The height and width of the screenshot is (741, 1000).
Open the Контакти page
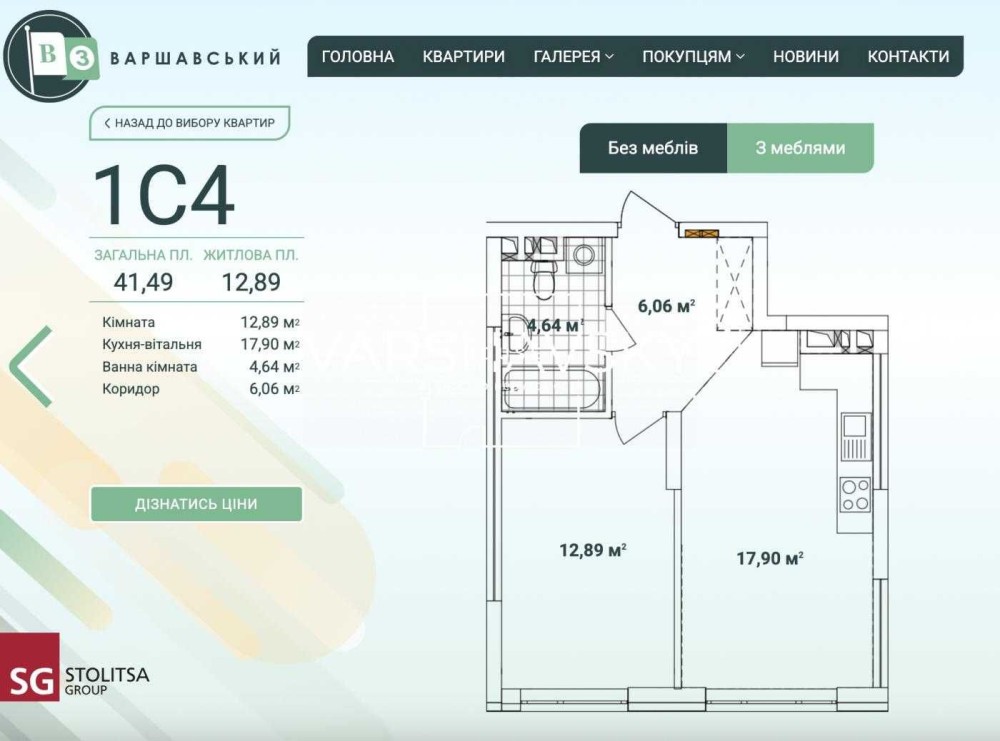coord(908,57)
